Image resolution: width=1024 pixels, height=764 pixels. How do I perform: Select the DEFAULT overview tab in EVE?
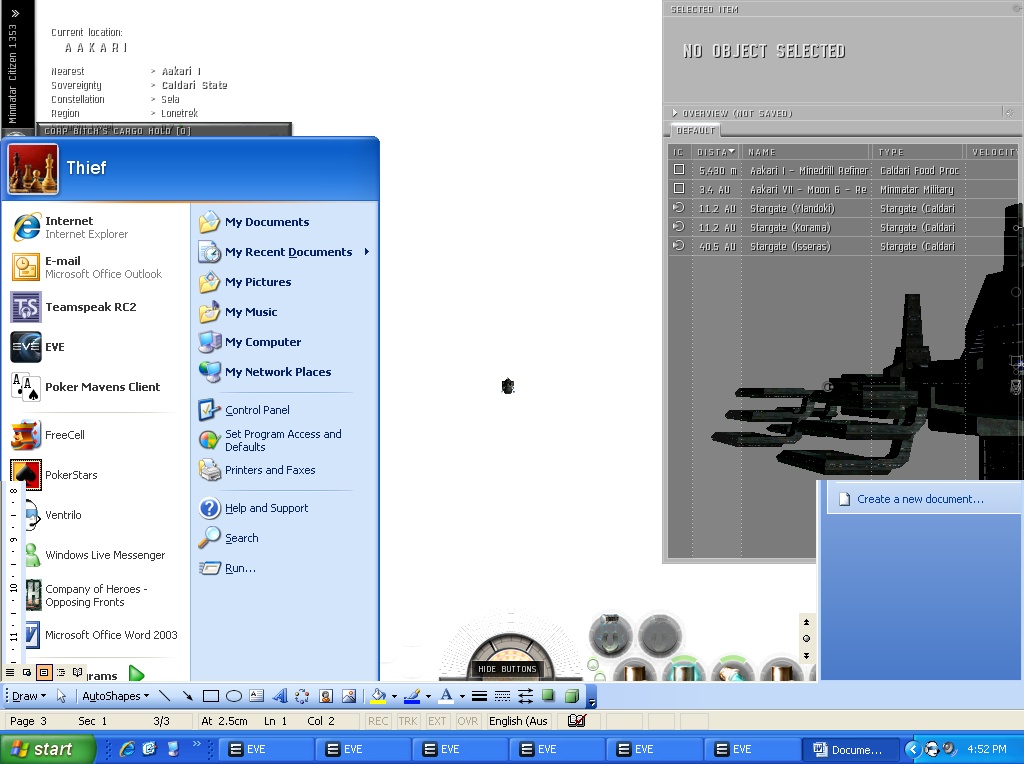(696, 131)
